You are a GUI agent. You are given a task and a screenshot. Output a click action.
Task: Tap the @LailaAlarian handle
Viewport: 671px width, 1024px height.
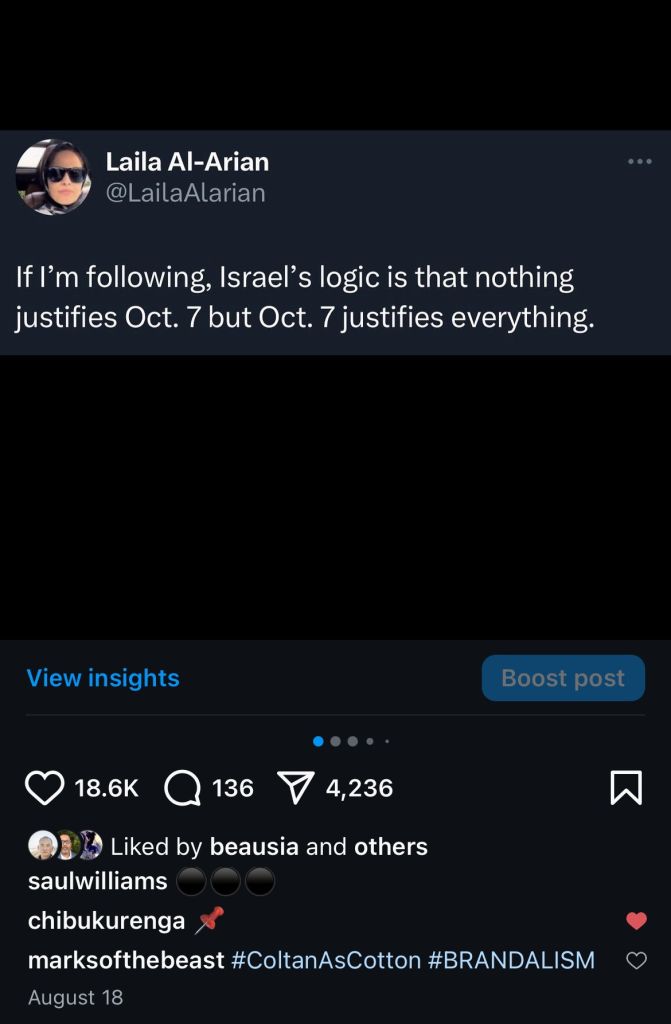186,193
